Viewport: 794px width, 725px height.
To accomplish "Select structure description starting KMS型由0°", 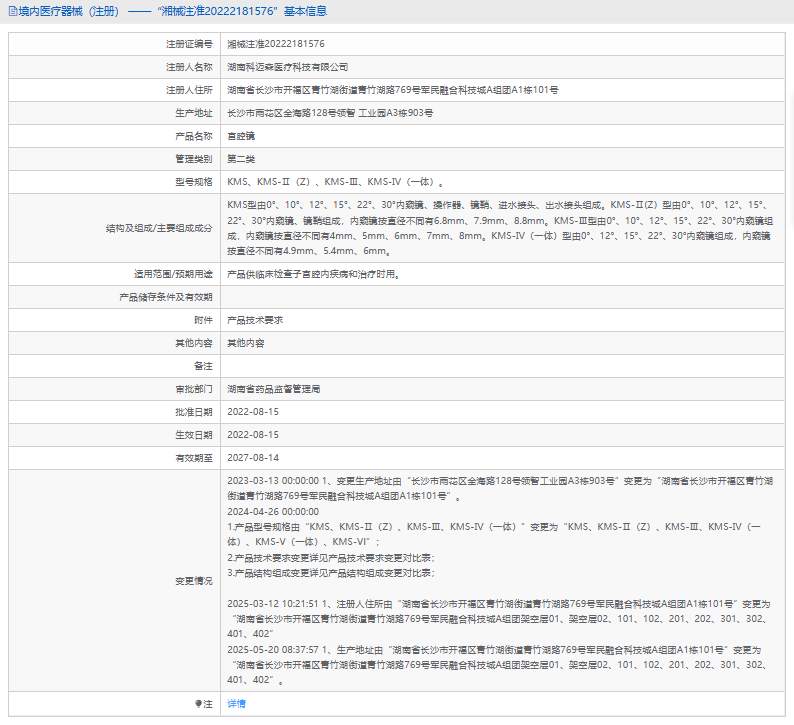I will 500,228.
